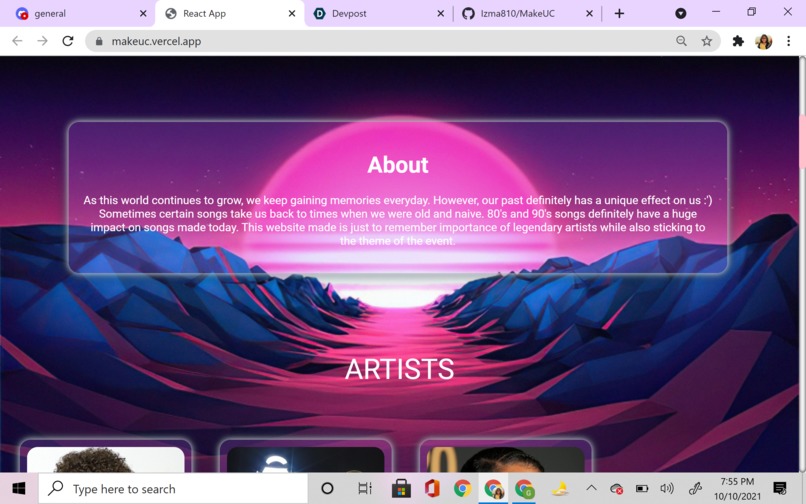Image resolution: width=806 pixels, height=504 pixels.
Task: Open Cortana circle icon
Action: 327,488
